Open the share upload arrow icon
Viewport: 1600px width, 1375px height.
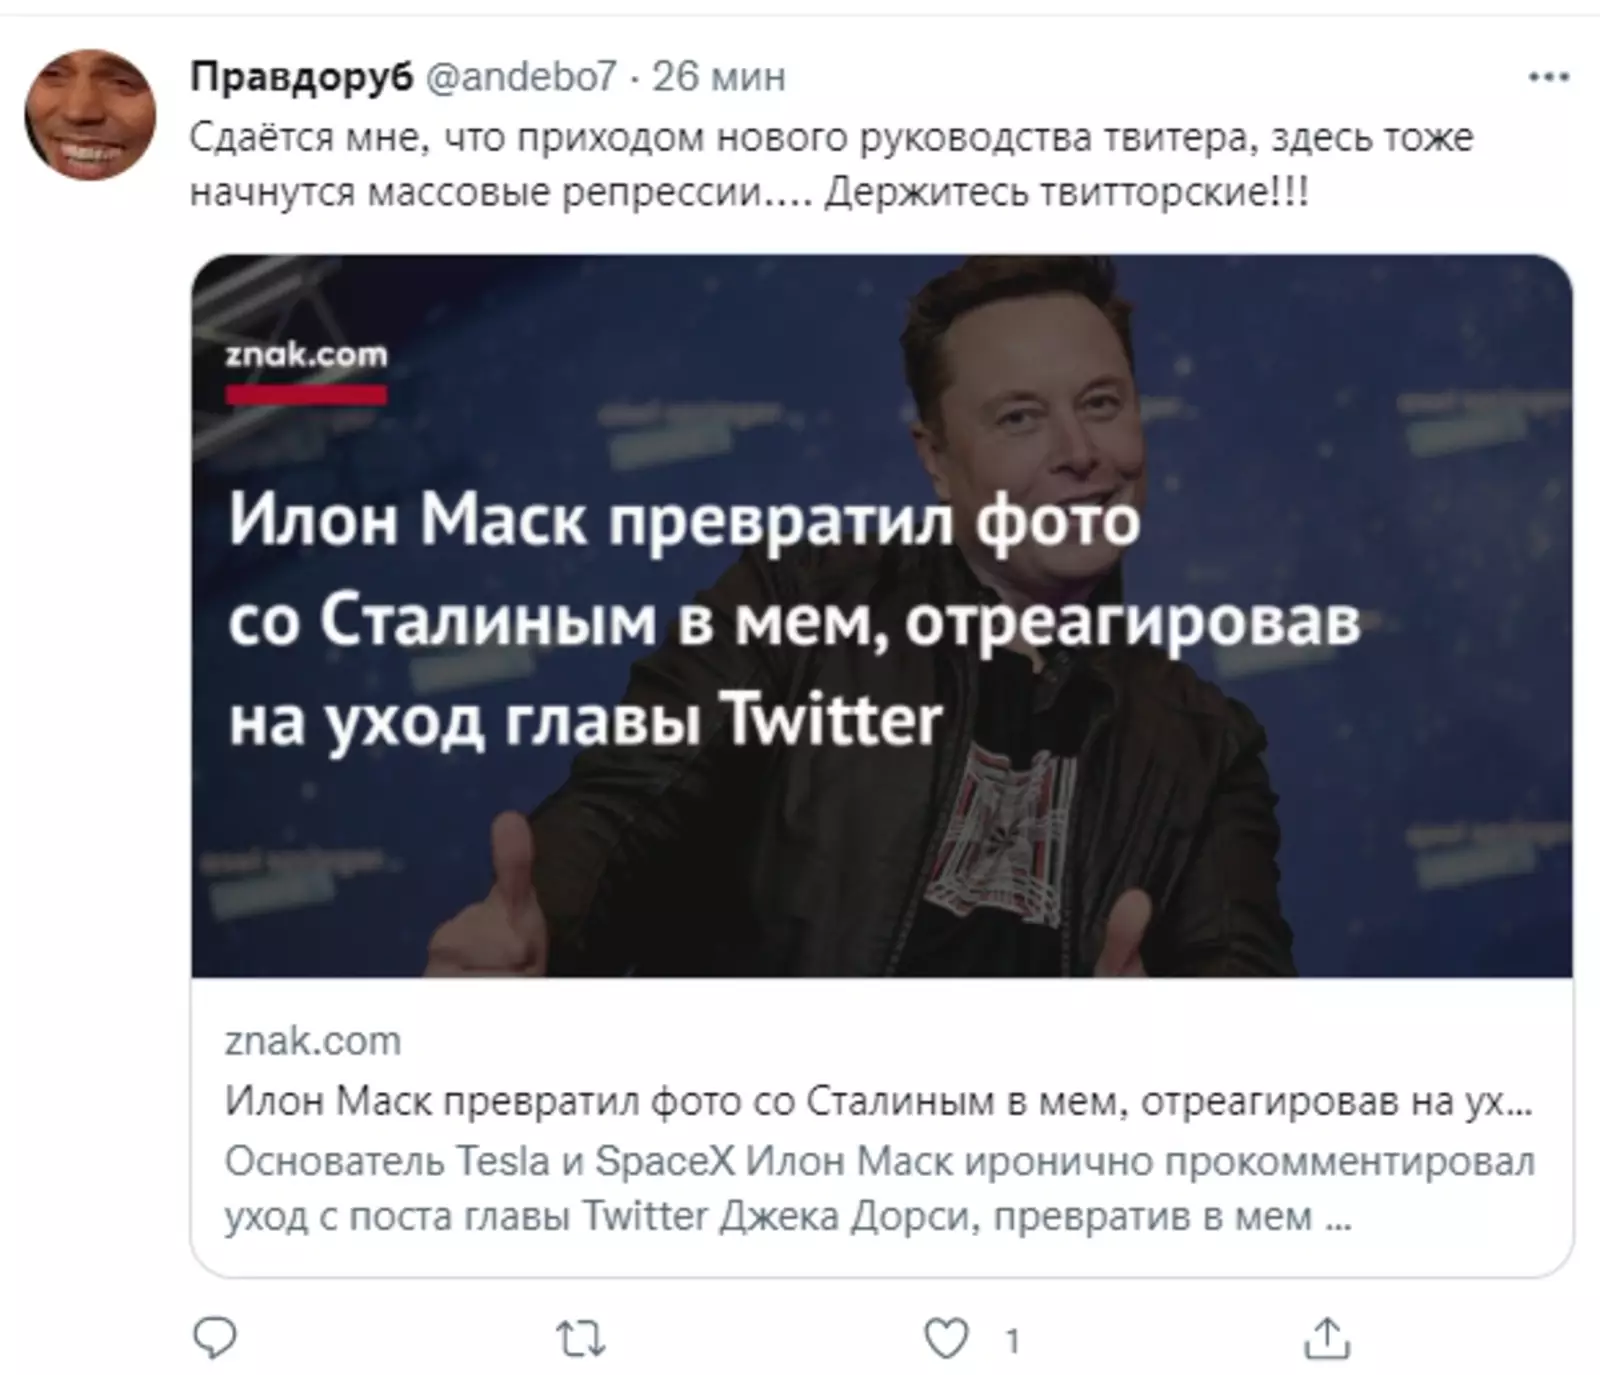tap(1327, 1338)
